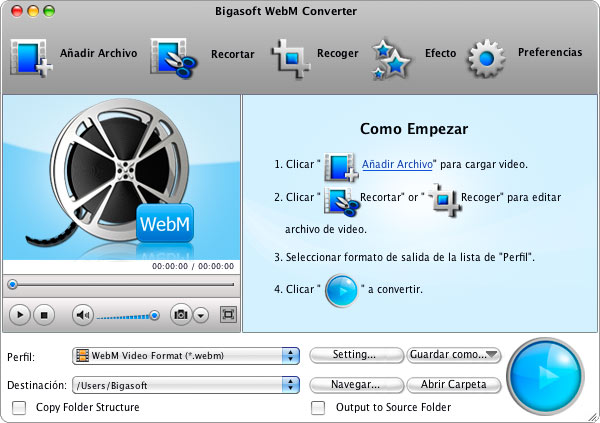This screenshot has height=423, width=600.
Task: Start conversion with the big blue button
Action: (545, 376)
